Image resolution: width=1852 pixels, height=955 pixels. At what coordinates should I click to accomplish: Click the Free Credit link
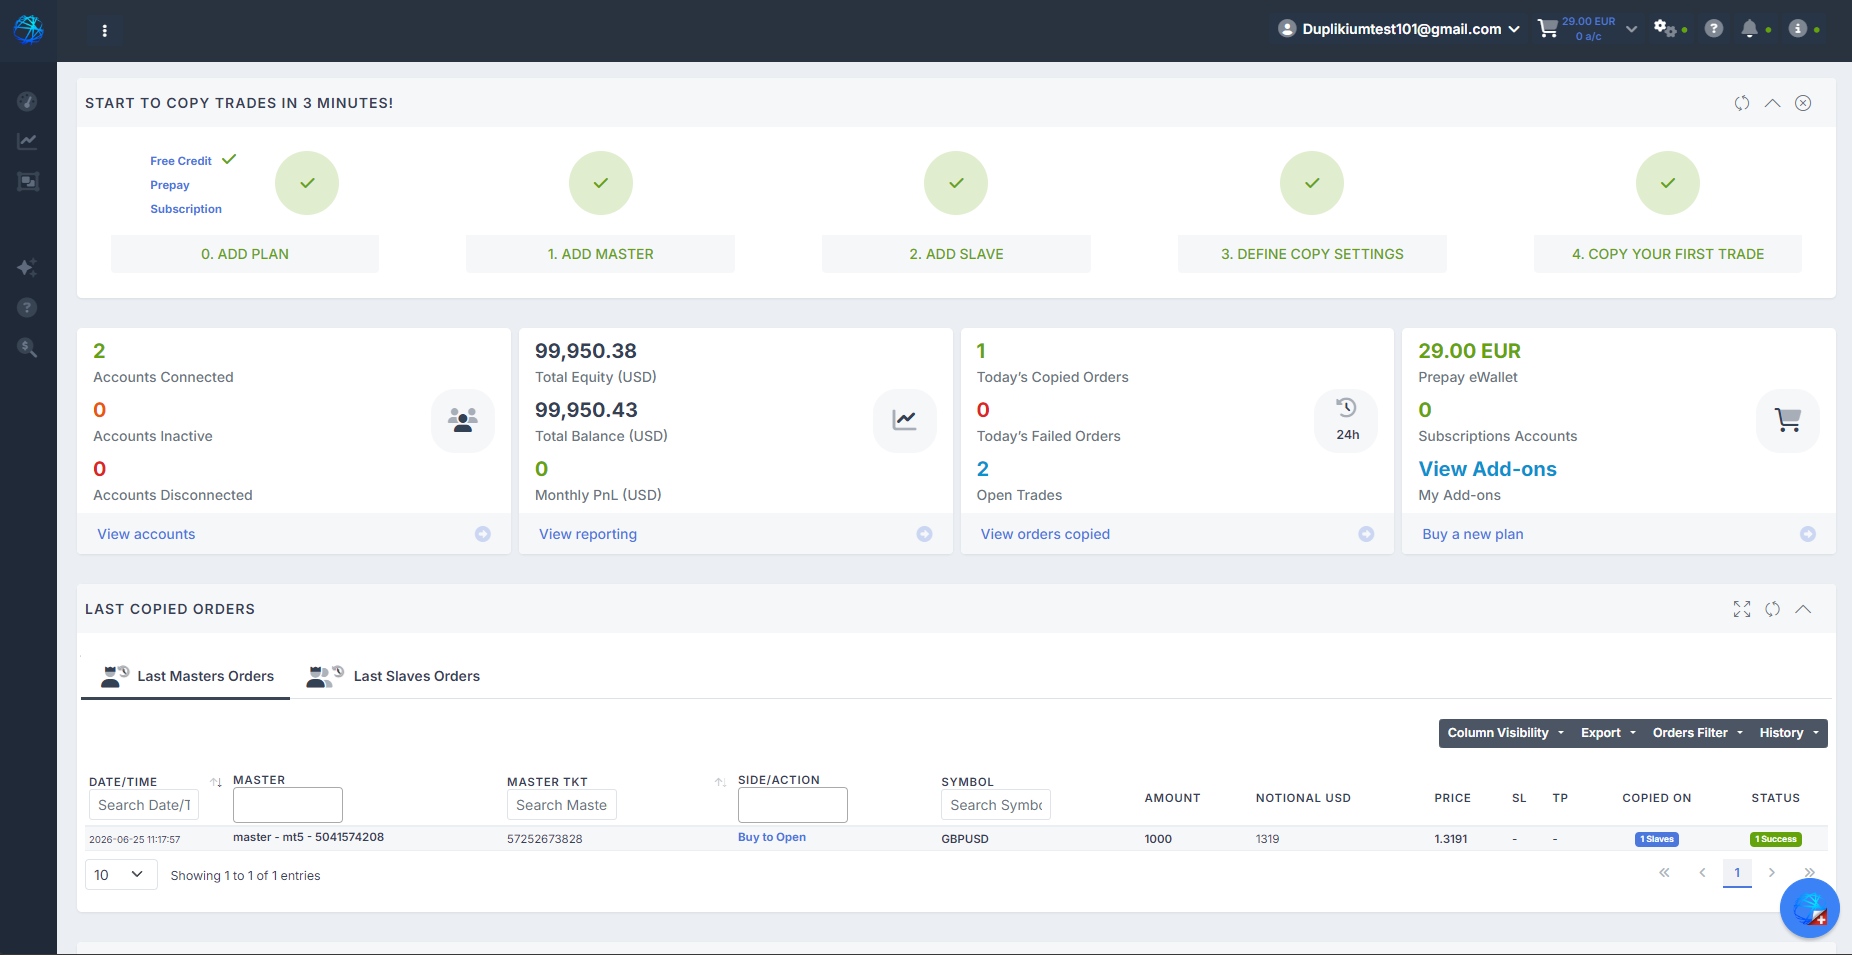181,161
